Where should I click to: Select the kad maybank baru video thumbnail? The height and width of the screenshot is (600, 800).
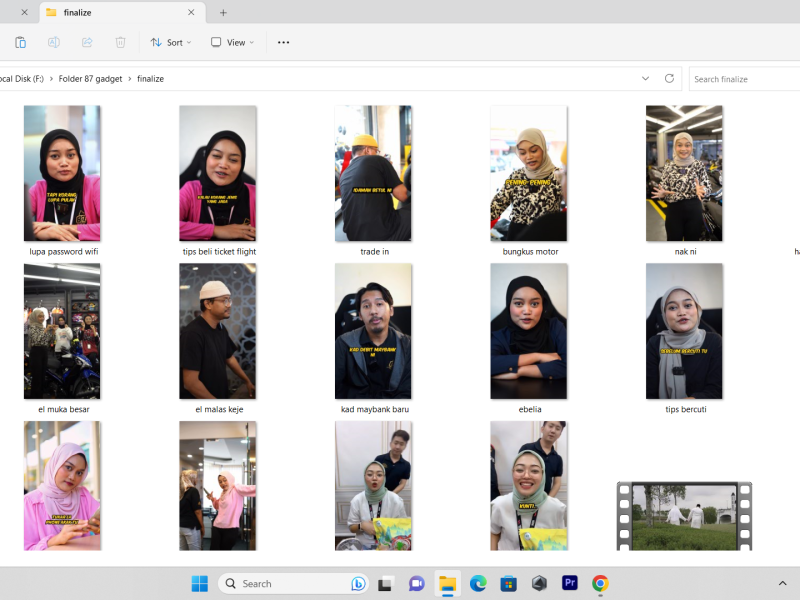click(373, 331)
